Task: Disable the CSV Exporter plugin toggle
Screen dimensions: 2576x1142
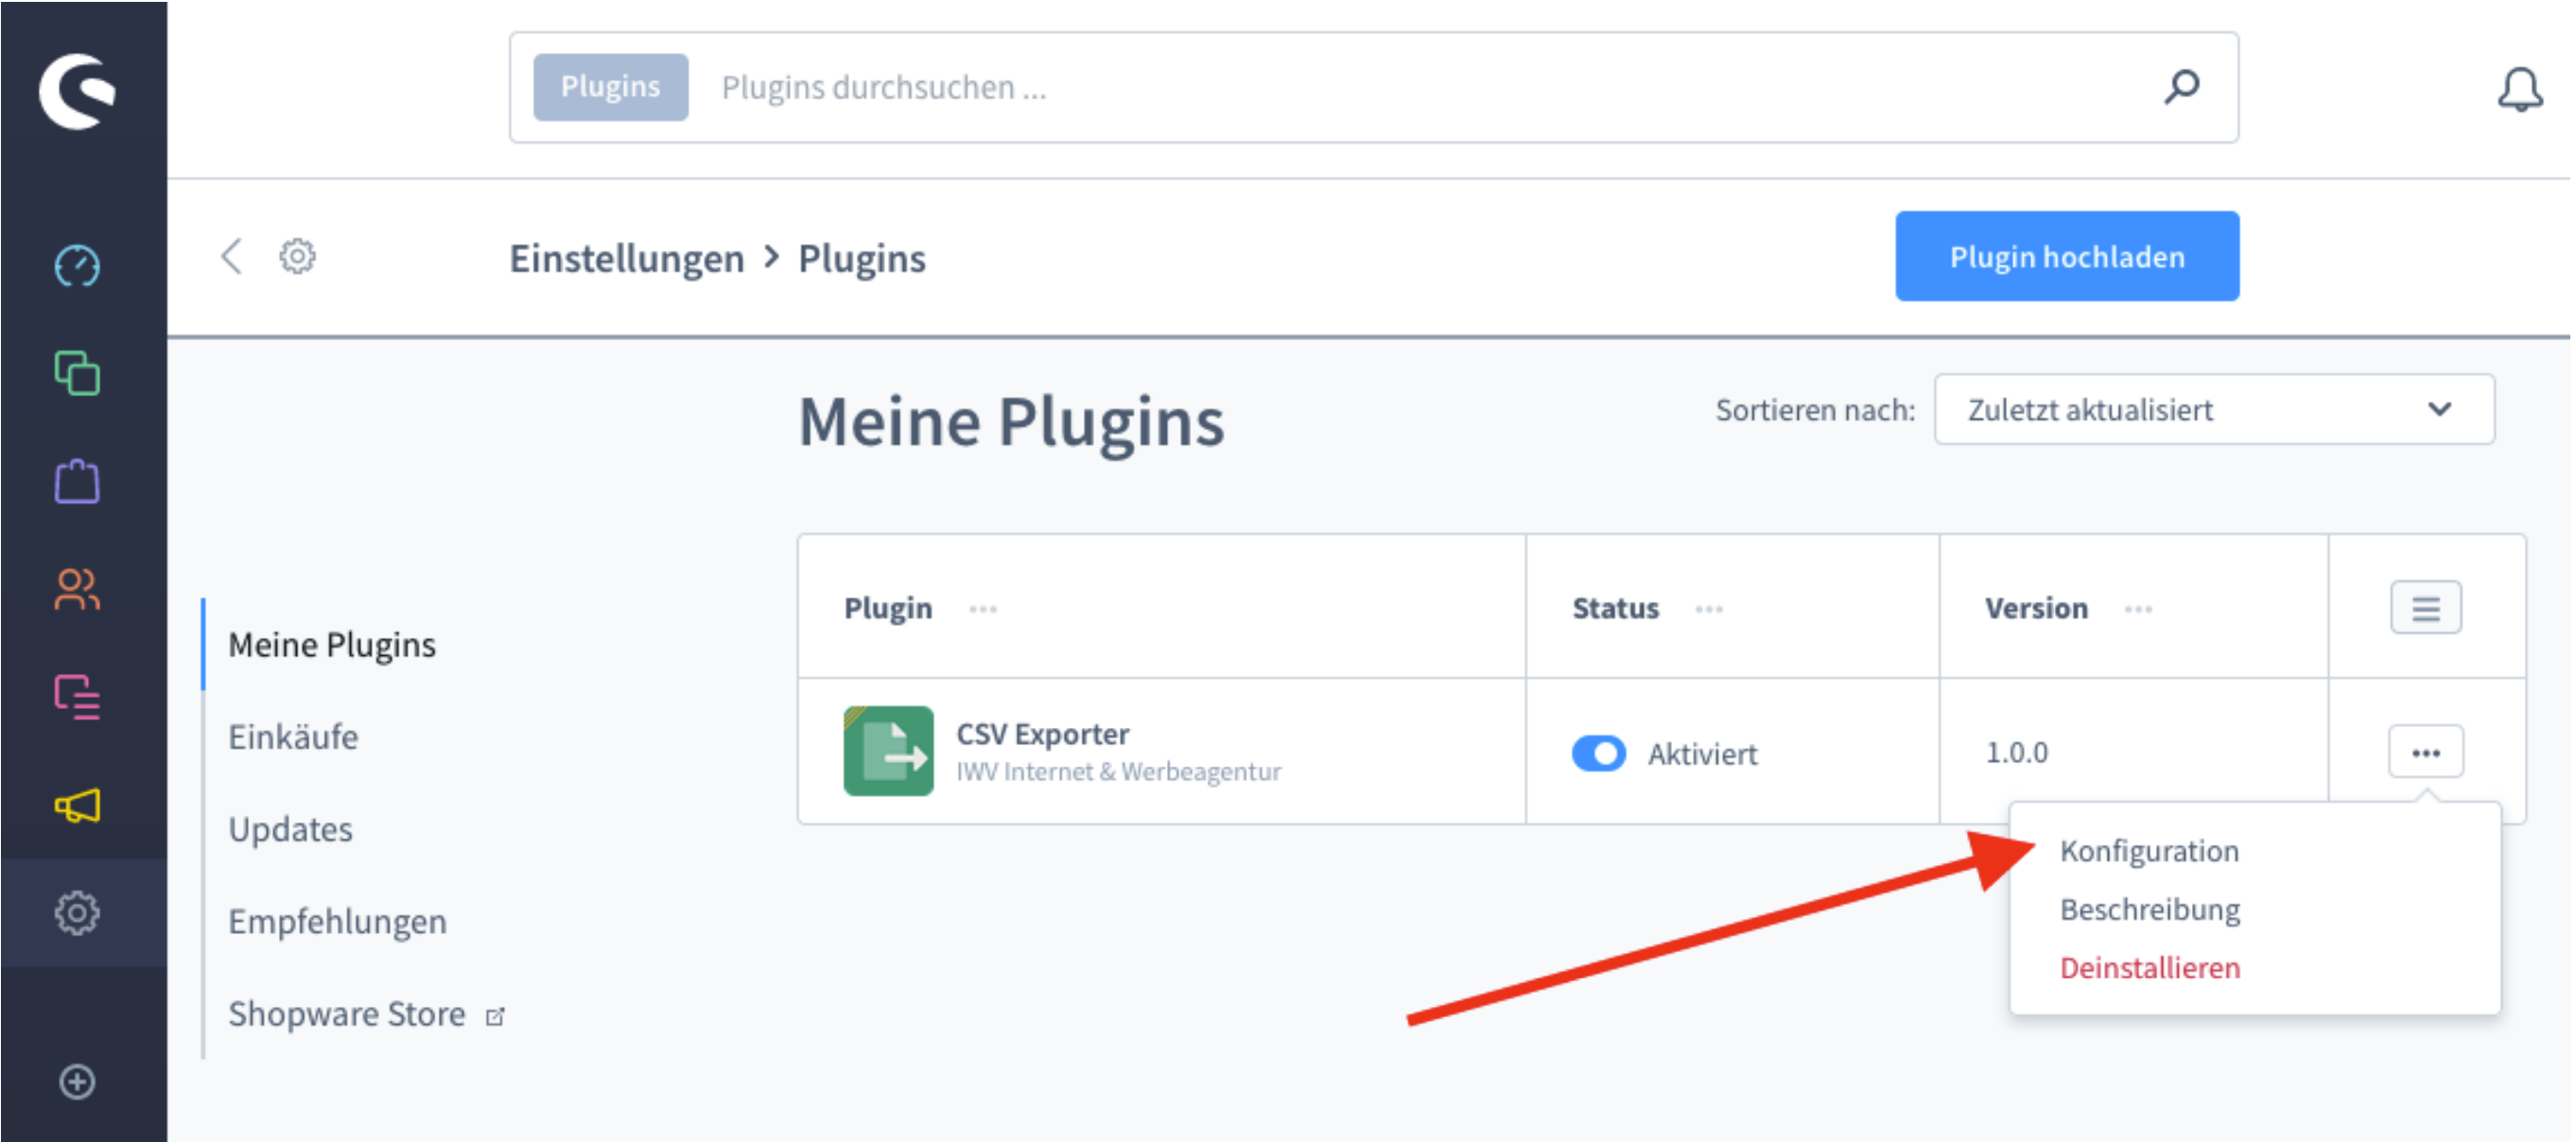Action: (x=1598, y=753)
